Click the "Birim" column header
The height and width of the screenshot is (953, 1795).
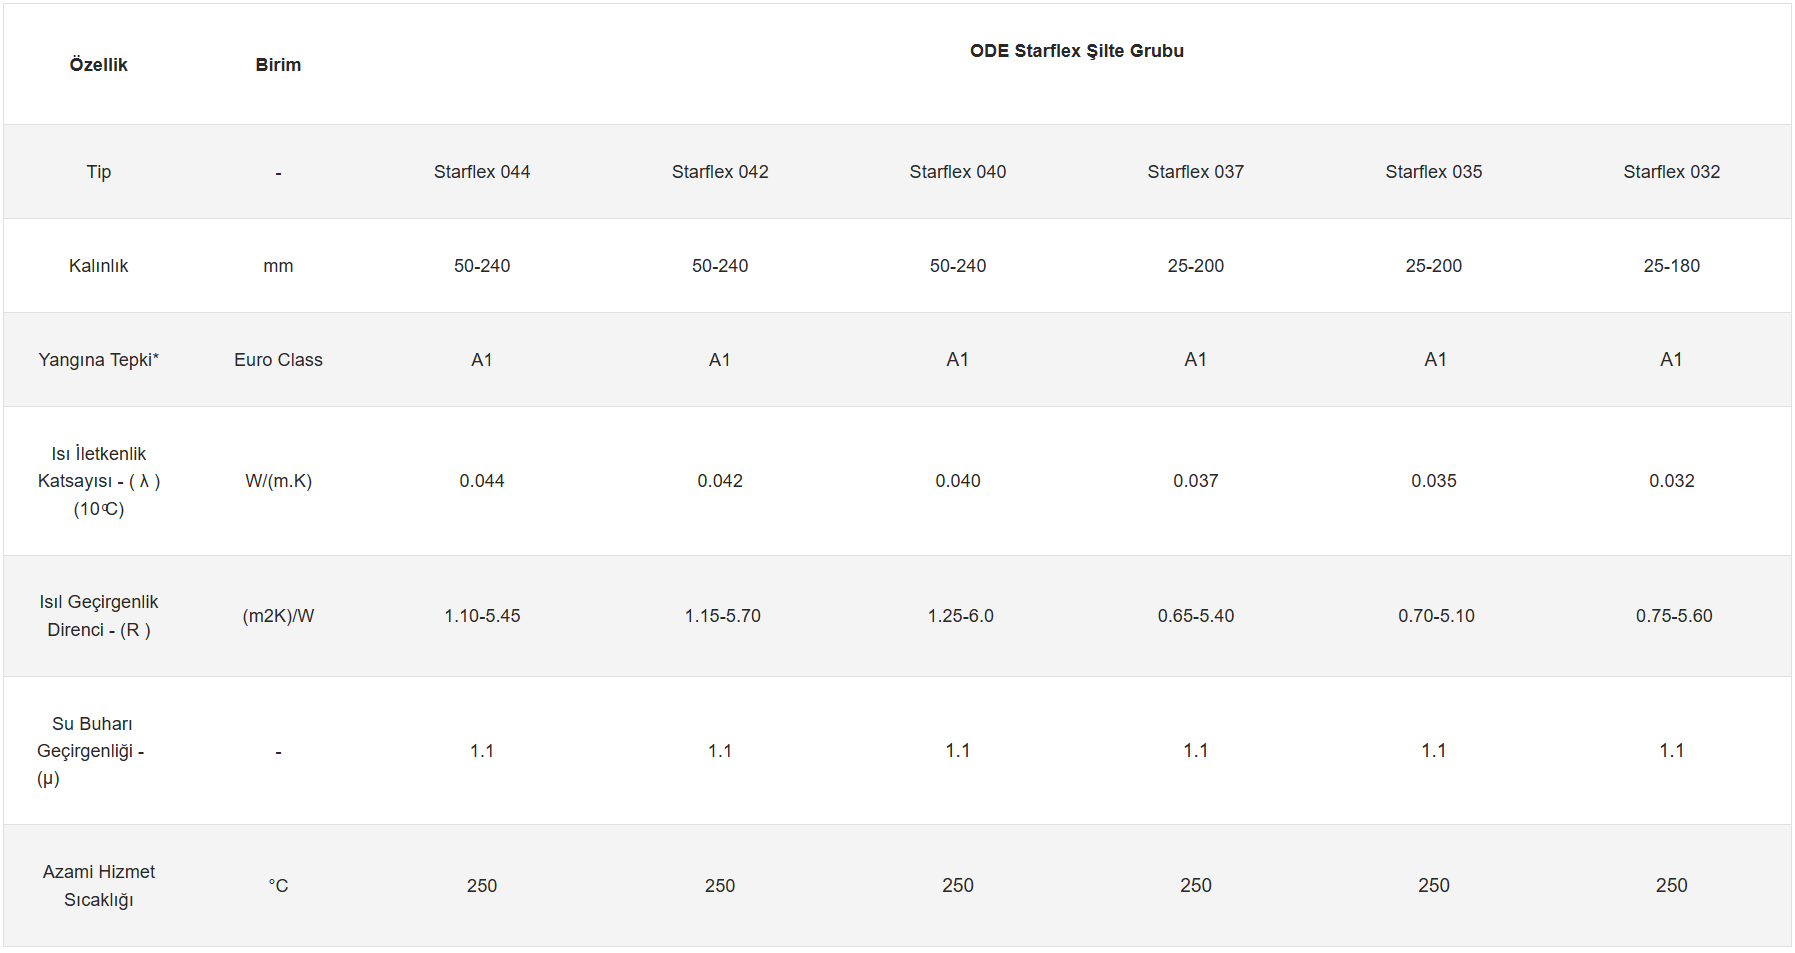(278, 65)
